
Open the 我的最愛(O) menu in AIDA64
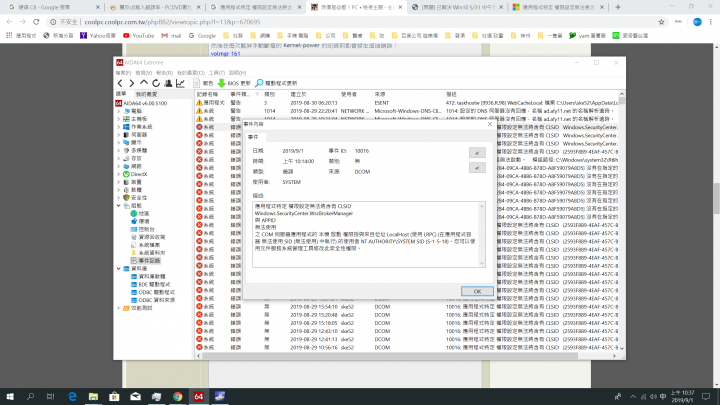(x=191, y=73)
